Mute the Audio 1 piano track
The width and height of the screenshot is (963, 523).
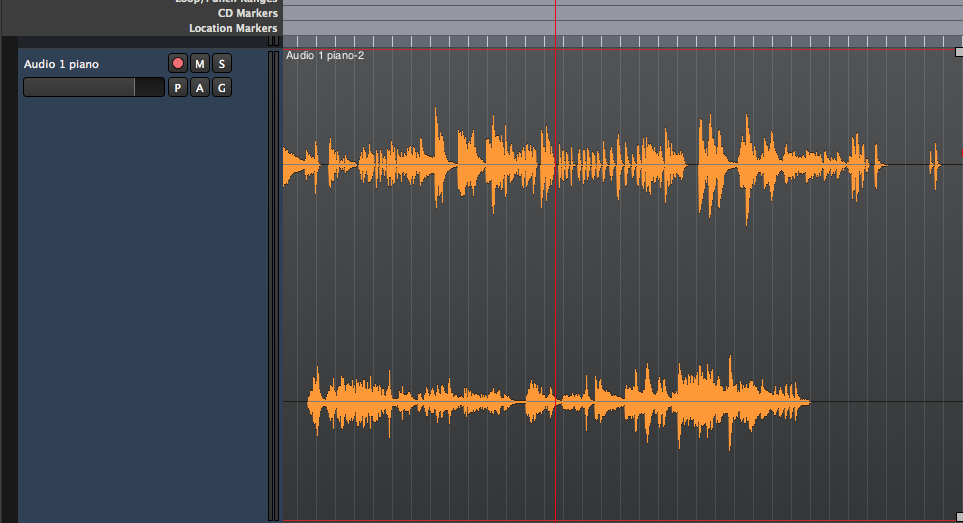point(200,64)
